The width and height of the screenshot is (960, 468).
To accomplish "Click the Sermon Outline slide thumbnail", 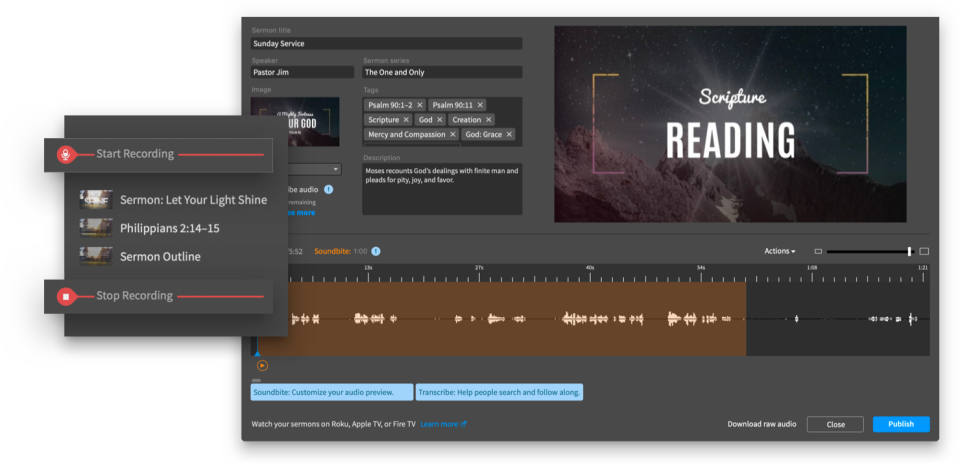I will [x=96, y=256].
